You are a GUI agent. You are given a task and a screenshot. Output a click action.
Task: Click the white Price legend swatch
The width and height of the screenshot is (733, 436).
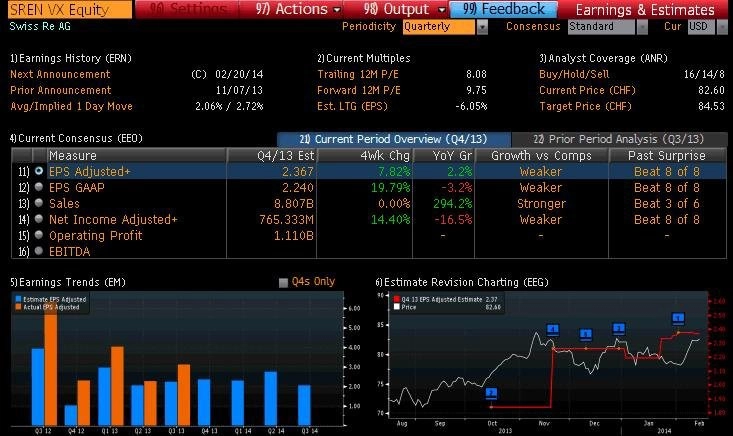[x=397, y=307]
